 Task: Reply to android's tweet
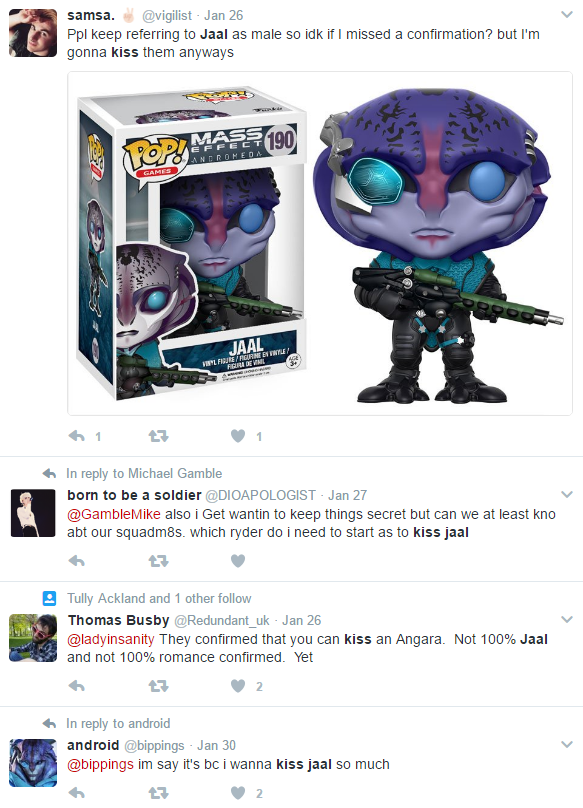pos(77,793)
